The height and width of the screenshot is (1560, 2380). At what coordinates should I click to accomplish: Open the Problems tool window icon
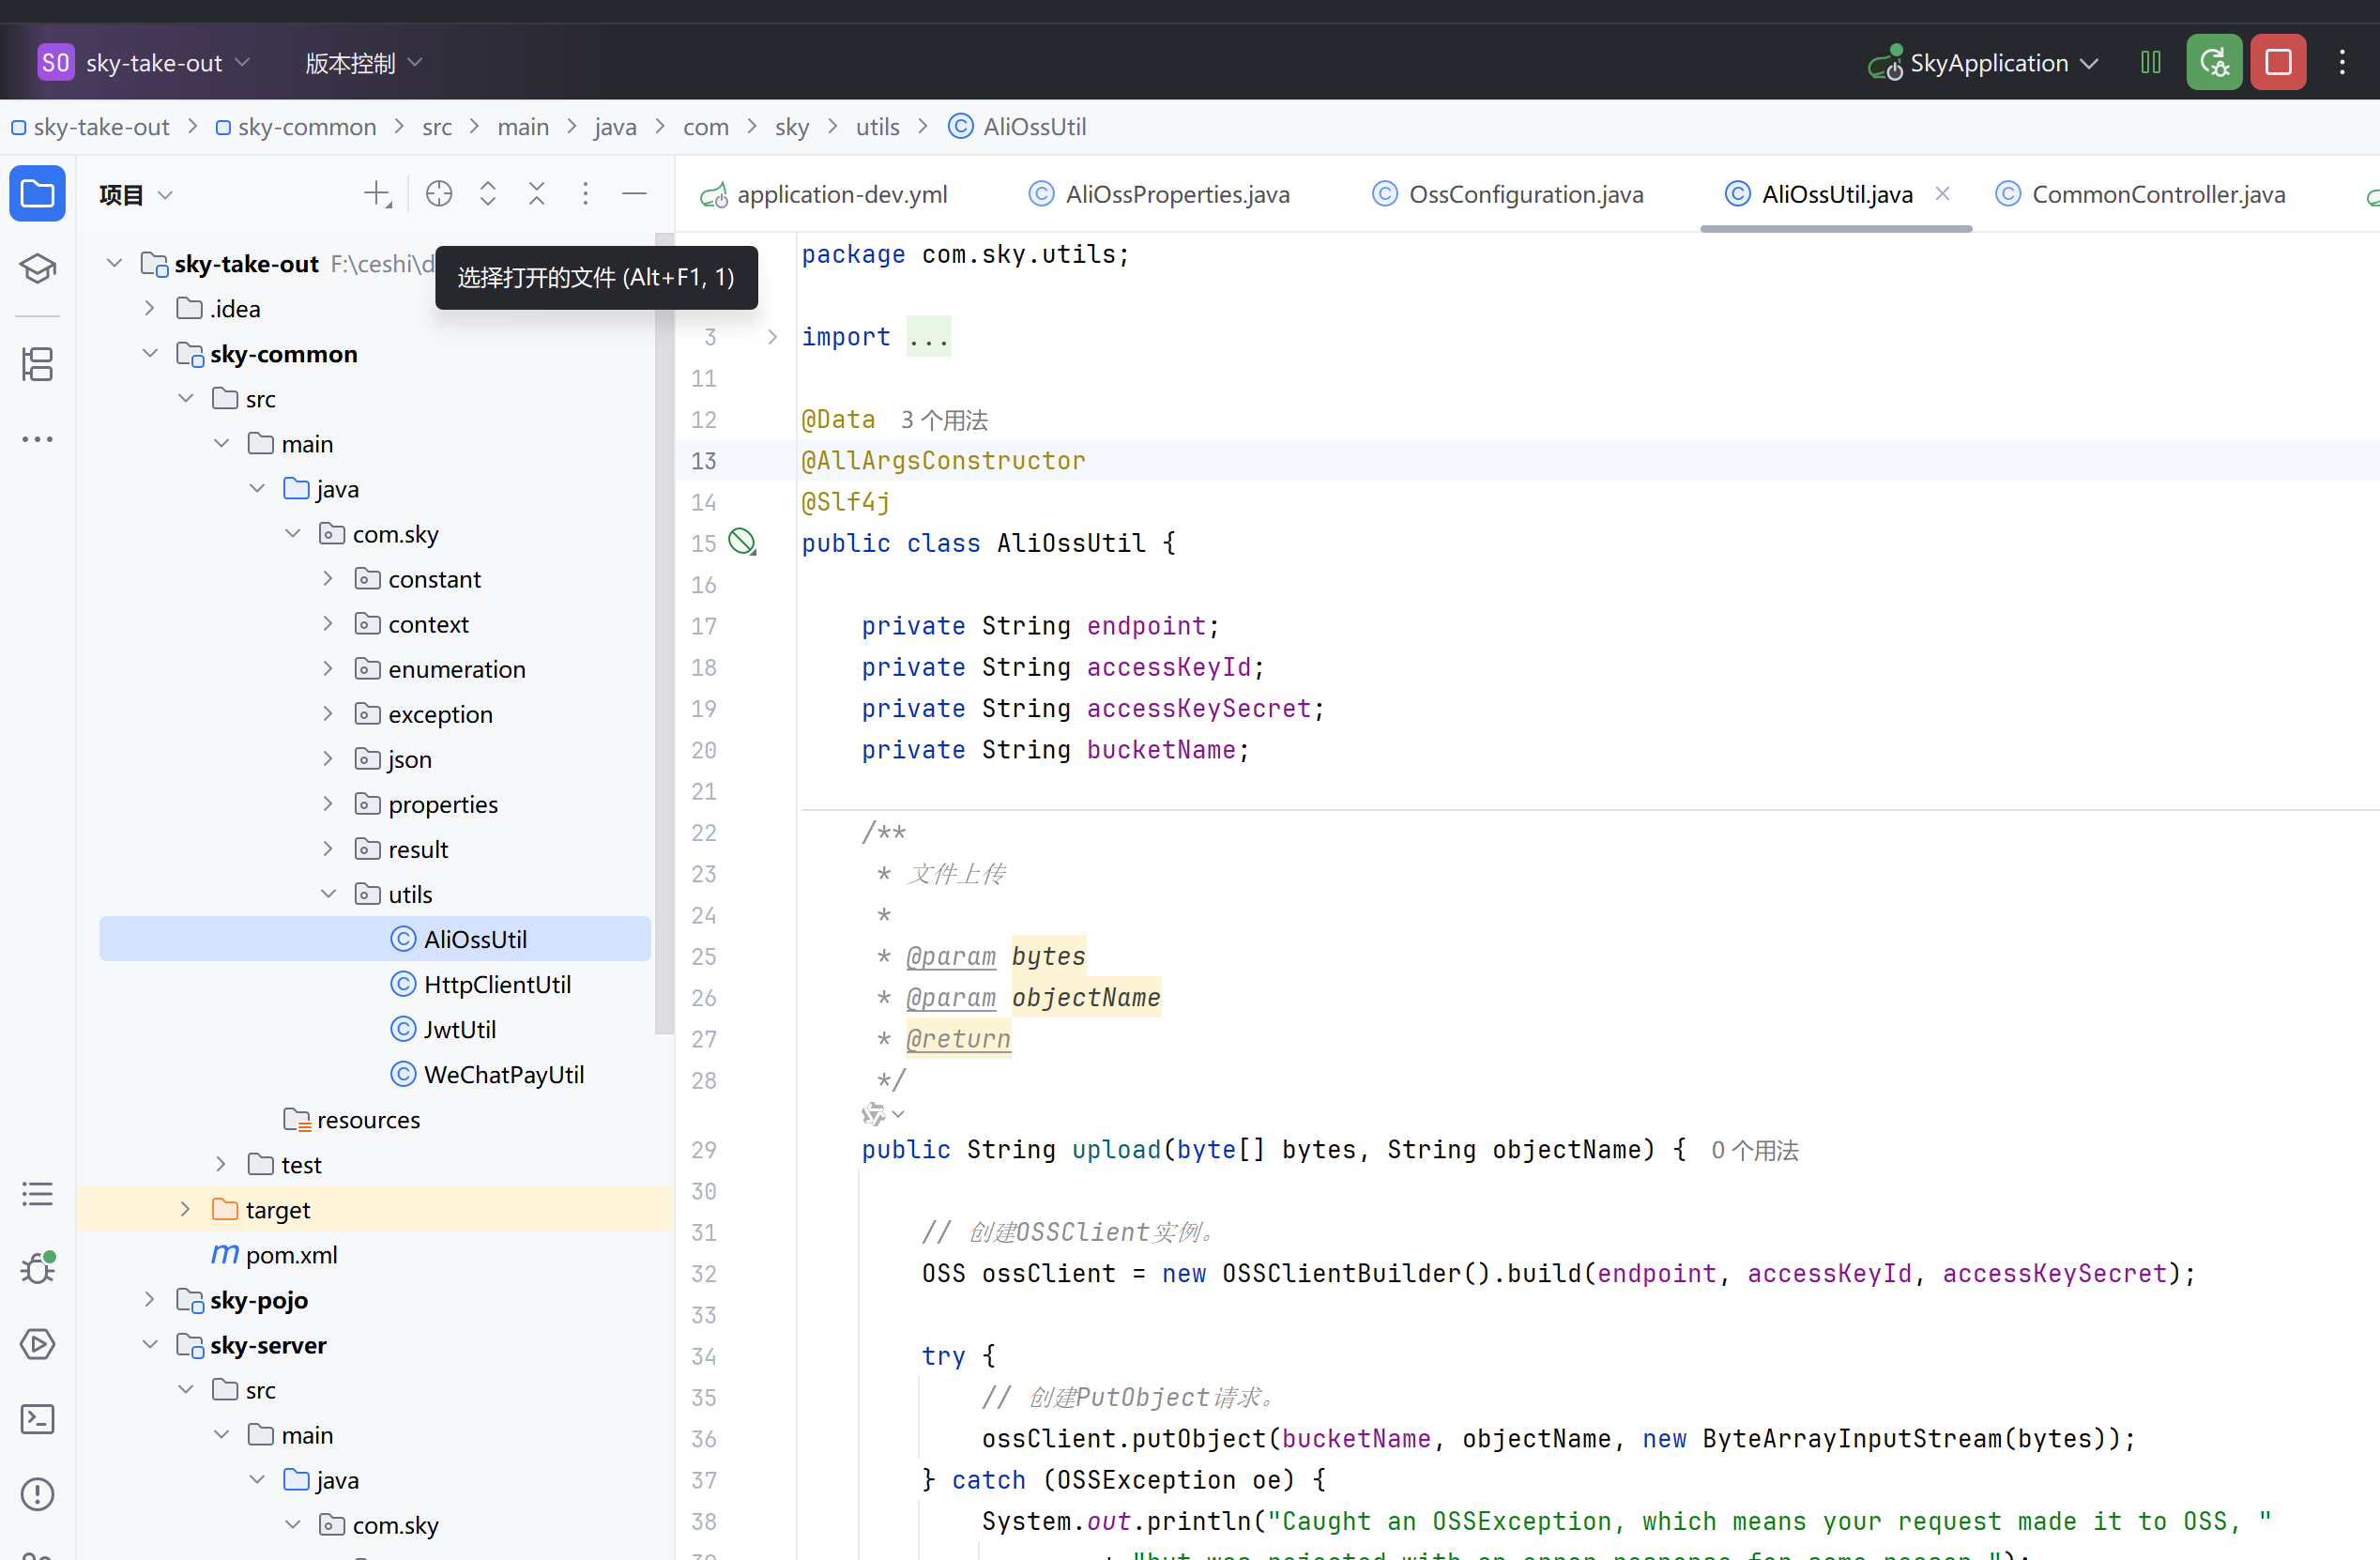37,1494
